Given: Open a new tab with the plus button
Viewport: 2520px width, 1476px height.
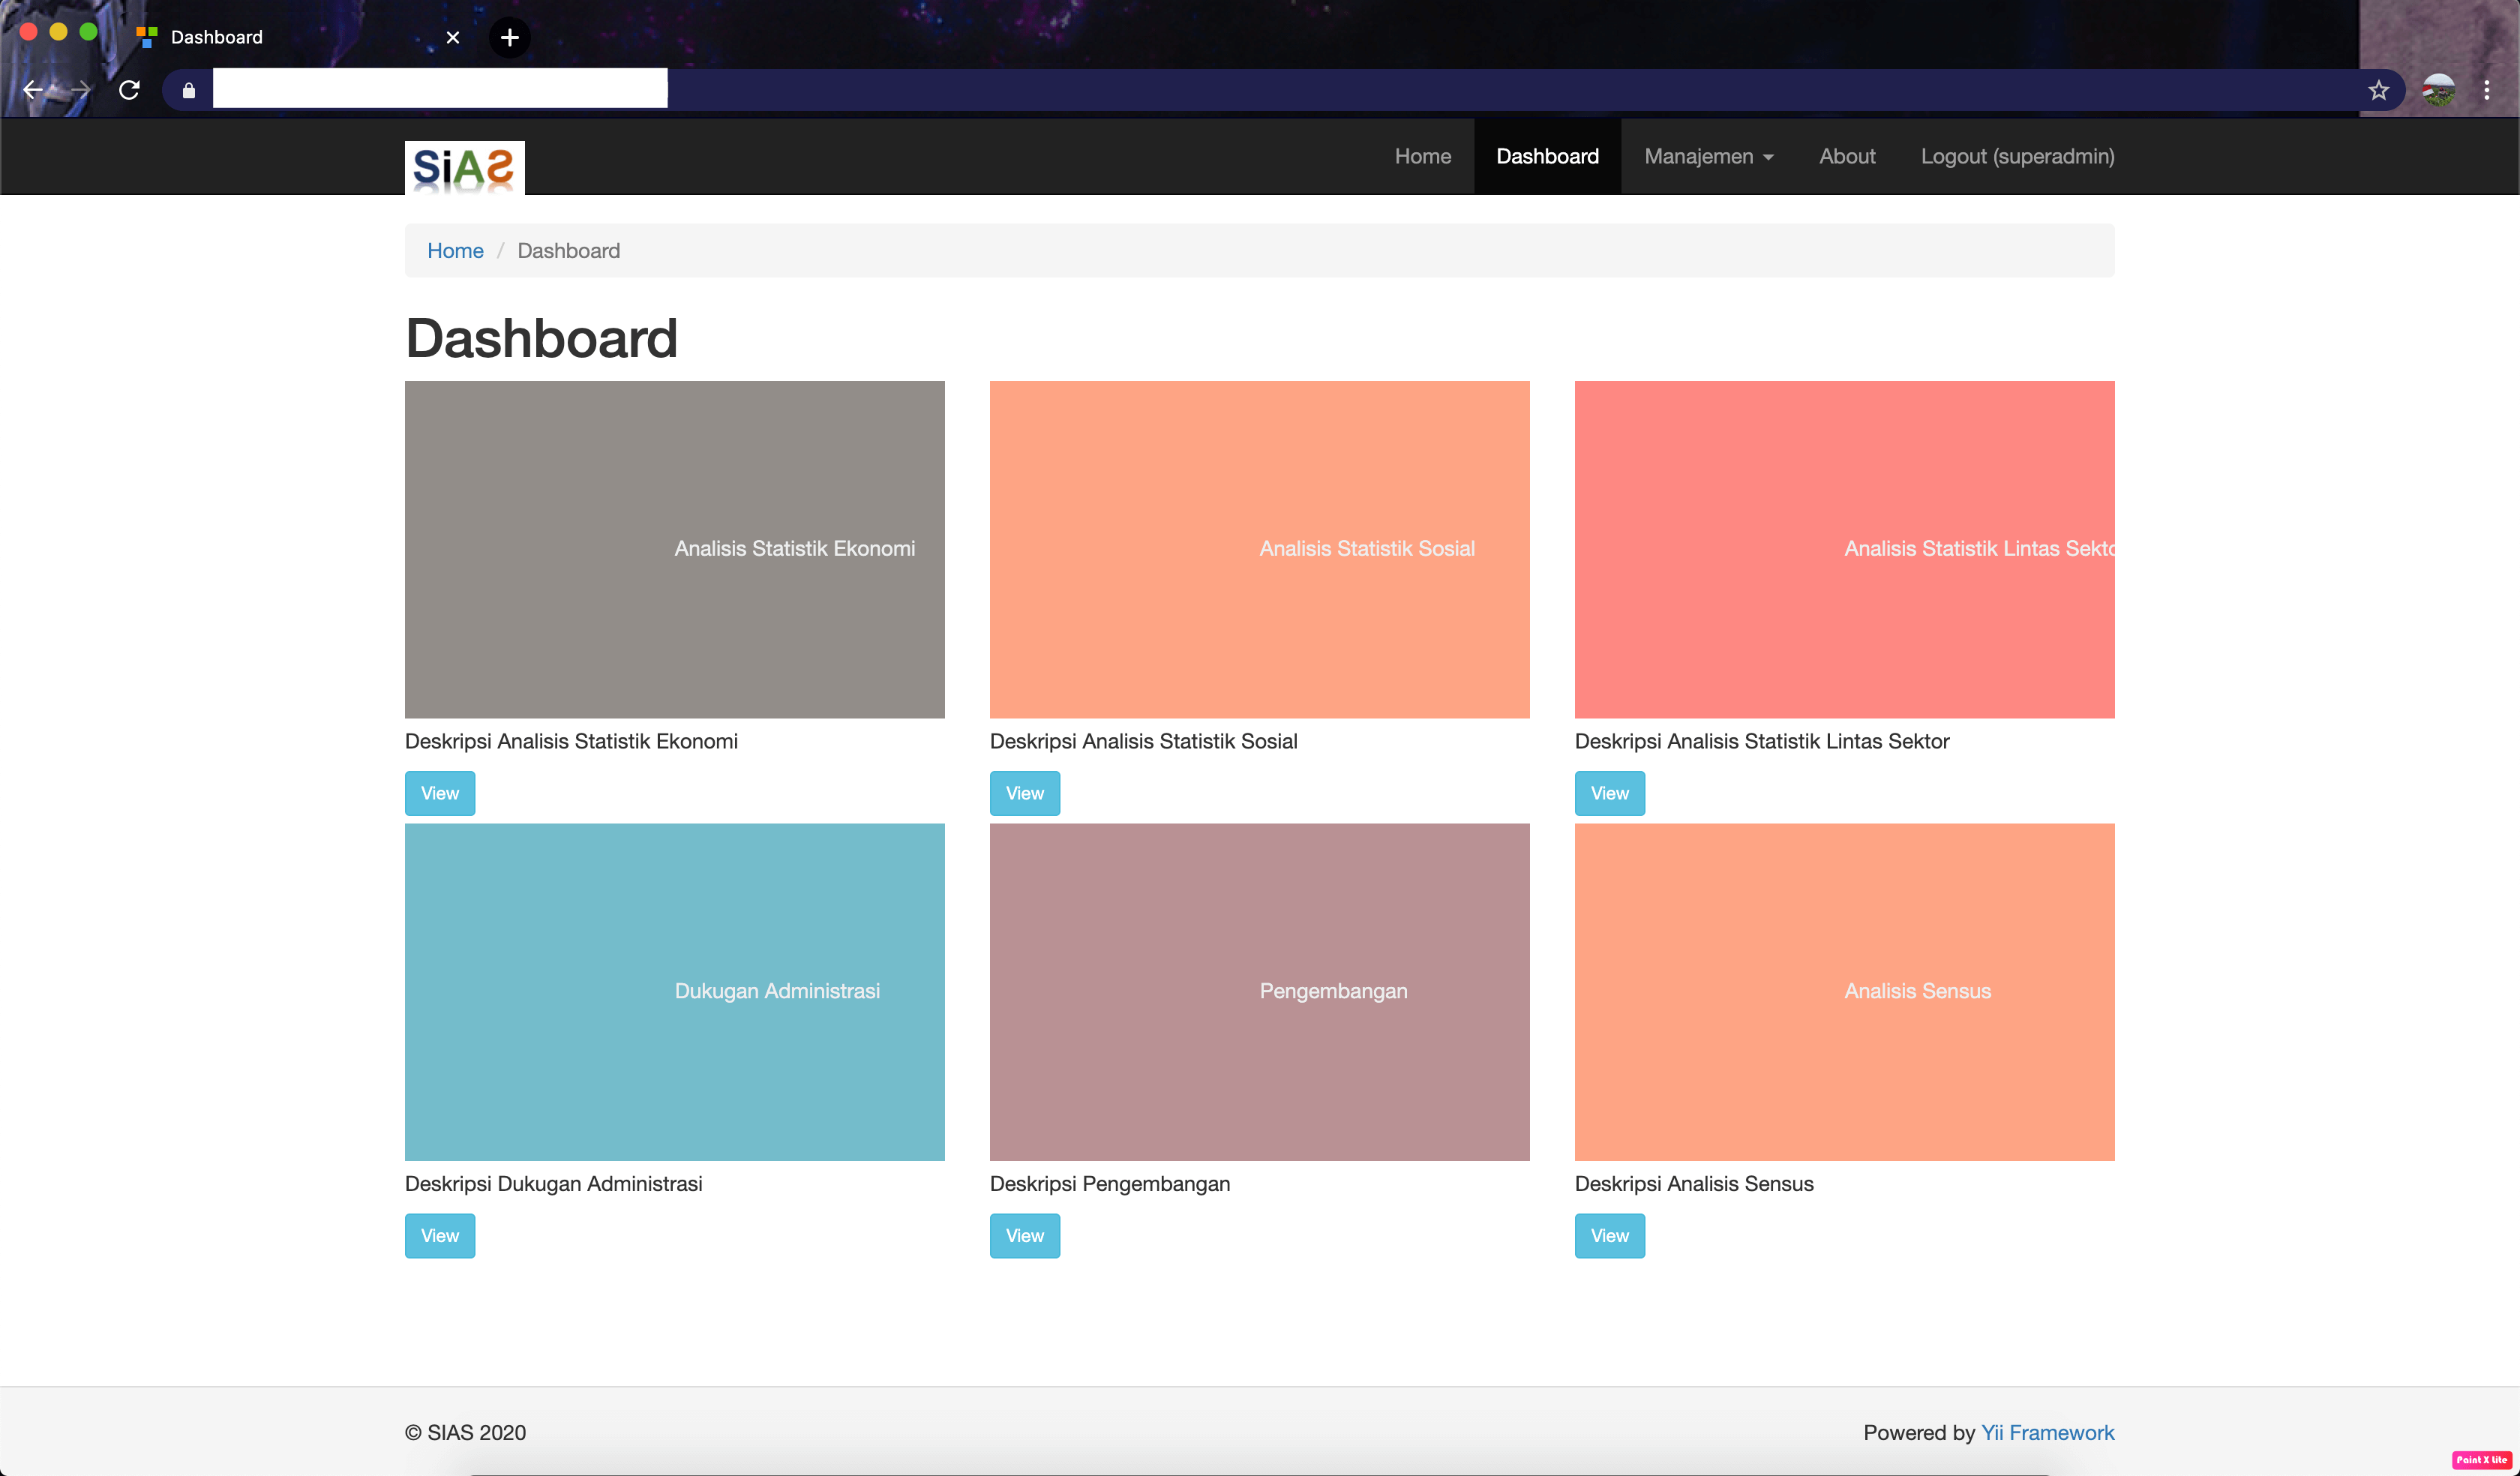Looking at the screenshot, I should [x=510, y=38].
